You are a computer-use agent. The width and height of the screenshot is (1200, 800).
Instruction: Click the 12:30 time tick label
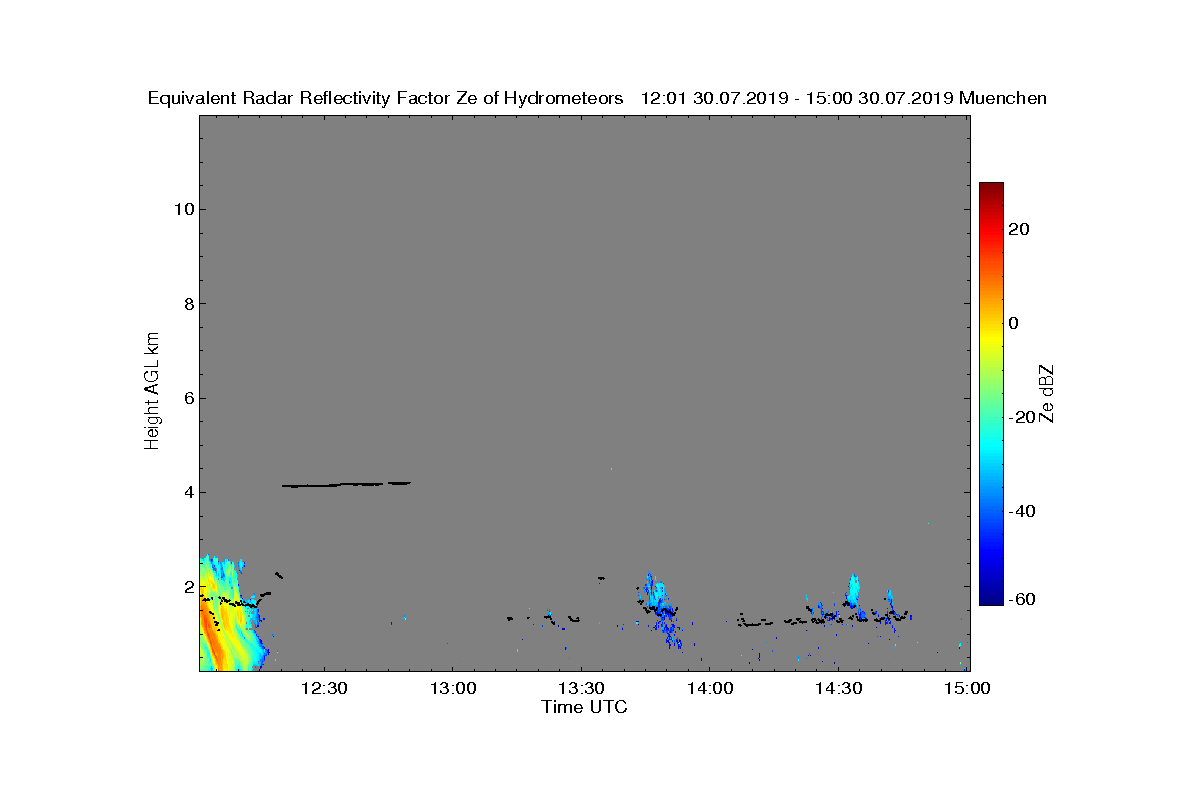point(324,688)
